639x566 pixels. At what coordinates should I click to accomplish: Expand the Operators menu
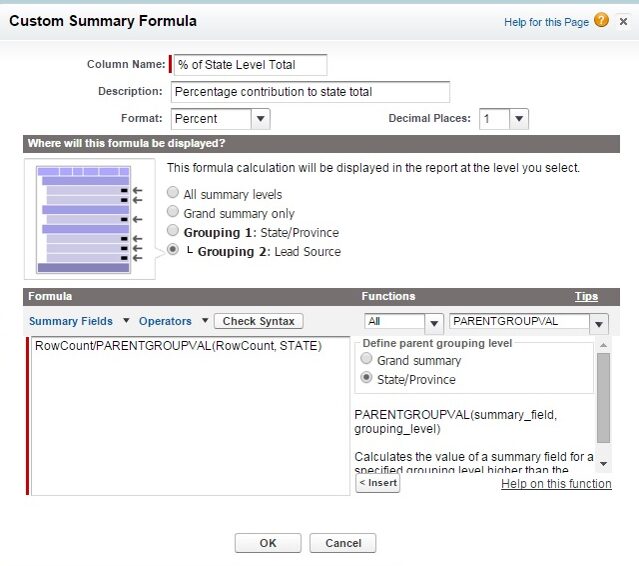pyautogui.click(x=174, y=321)
